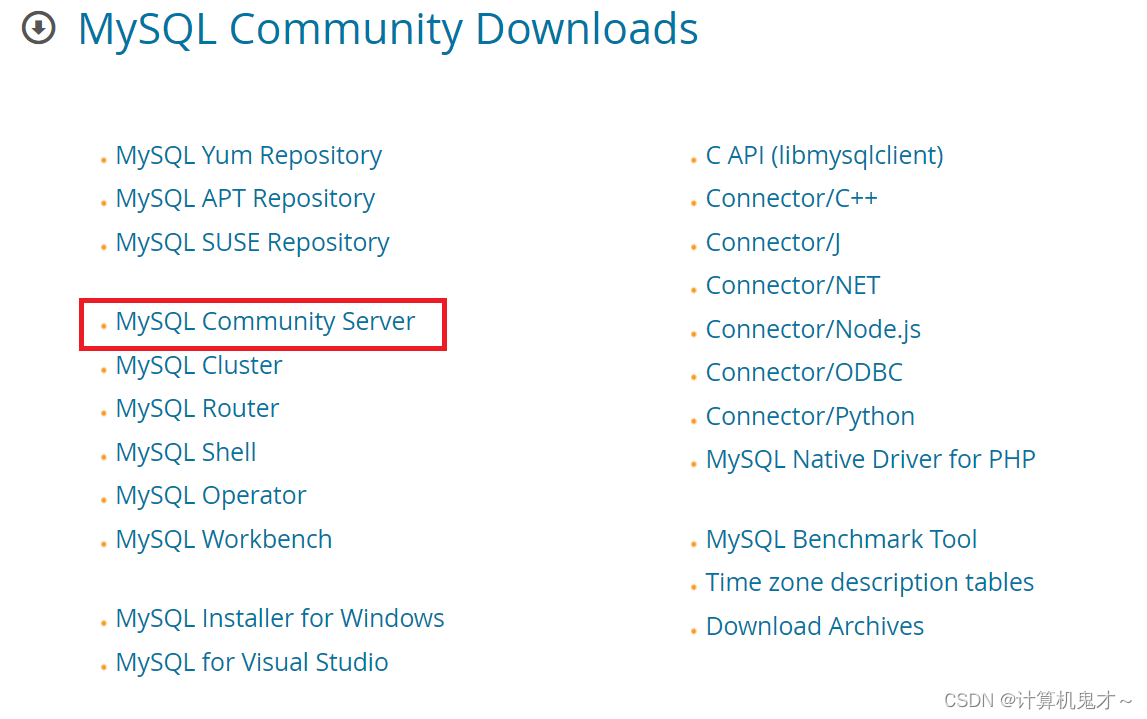Image resolution: width=1147 pixels, height=719 pixels.
Task: Go to Connector/C++ downloads
Action: [791, 198]
